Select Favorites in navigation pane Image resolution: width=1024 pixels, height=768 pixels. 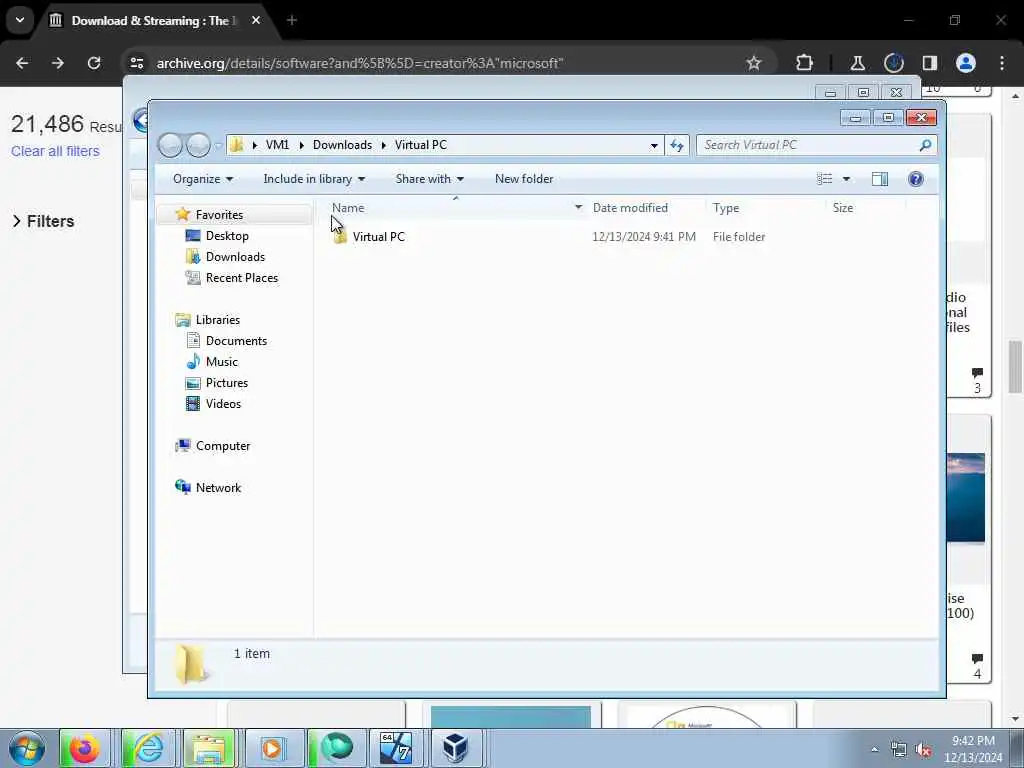pos(219,215)
